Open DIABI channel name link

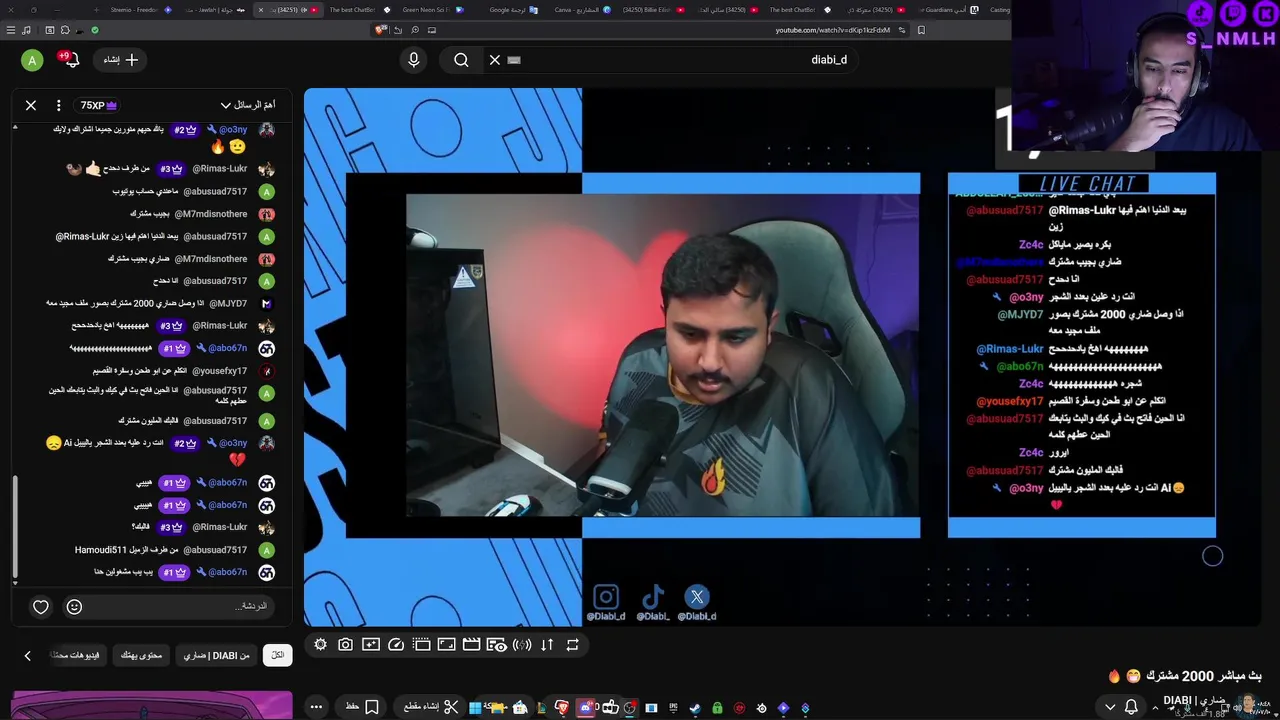click(1193, 701)
